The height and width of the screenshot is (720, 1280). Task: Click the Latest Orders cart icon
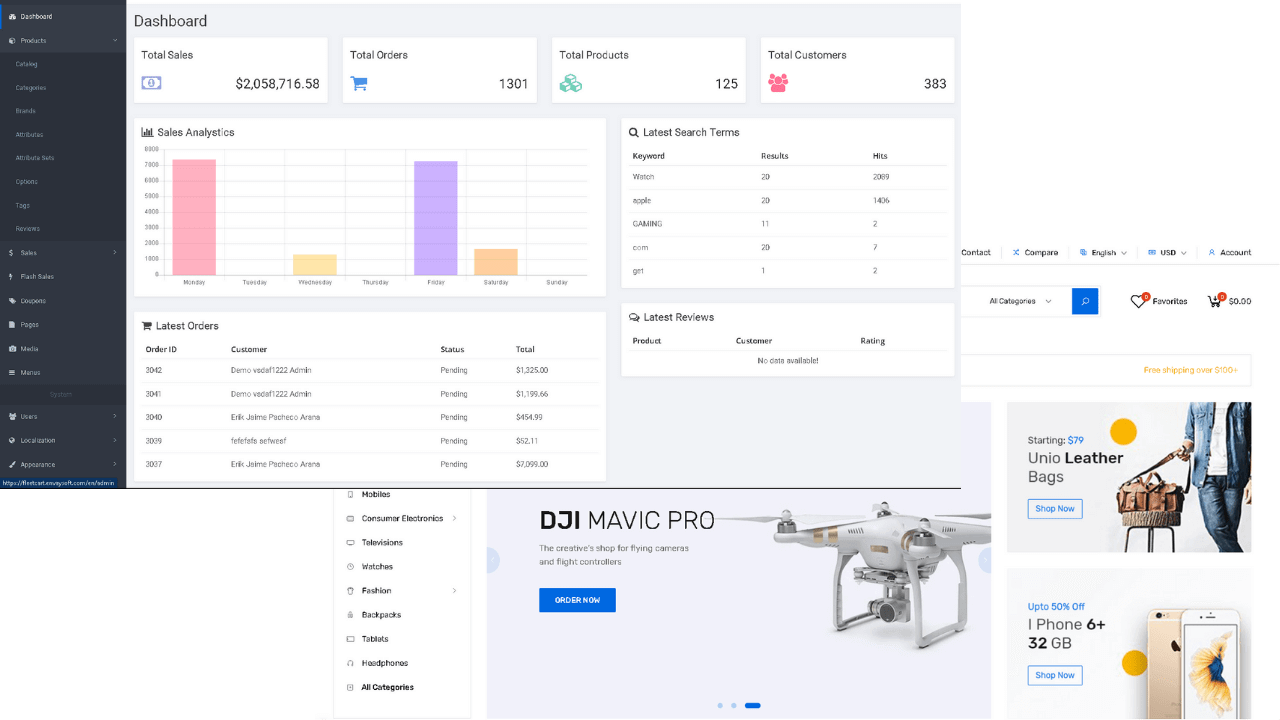[x=147, y=326]
